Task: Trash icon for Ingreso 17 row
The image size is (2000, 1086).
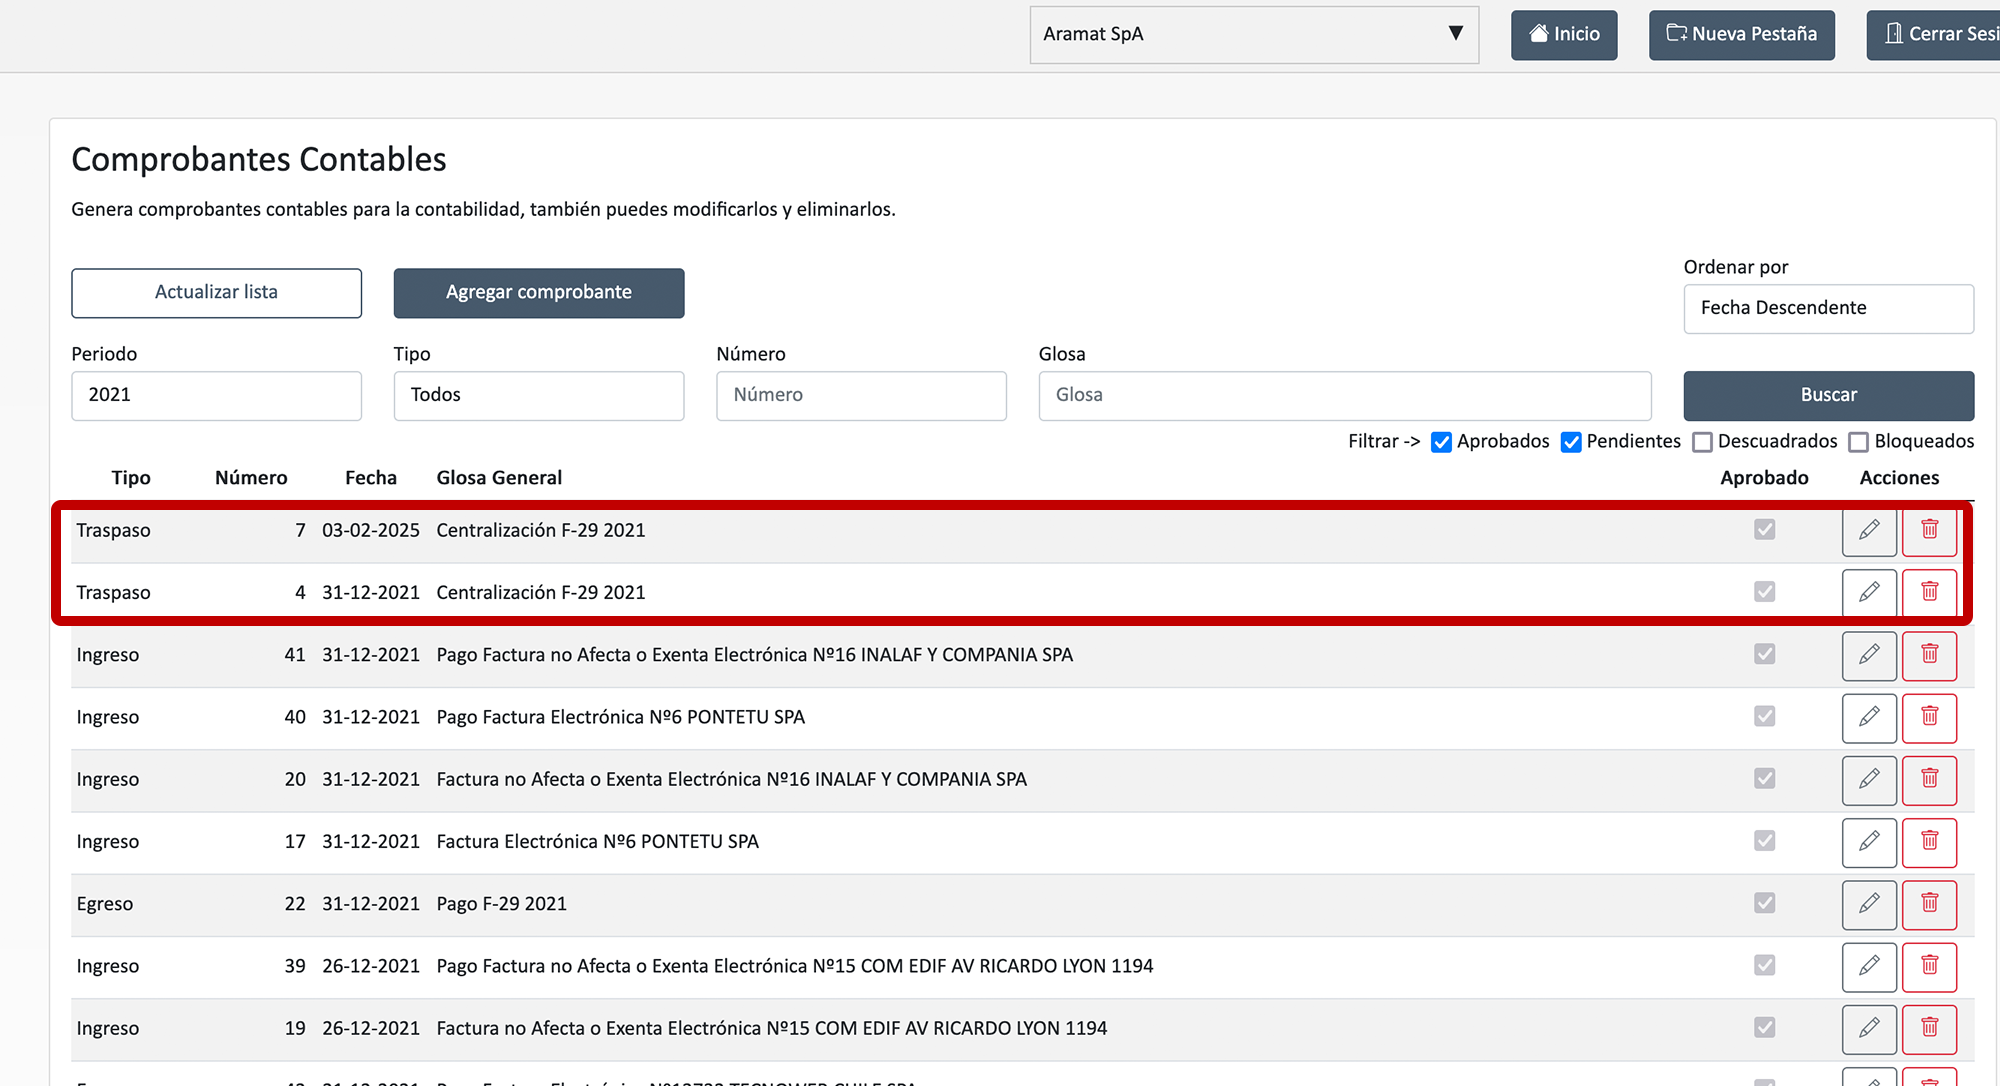Action: pos(1929,841)
